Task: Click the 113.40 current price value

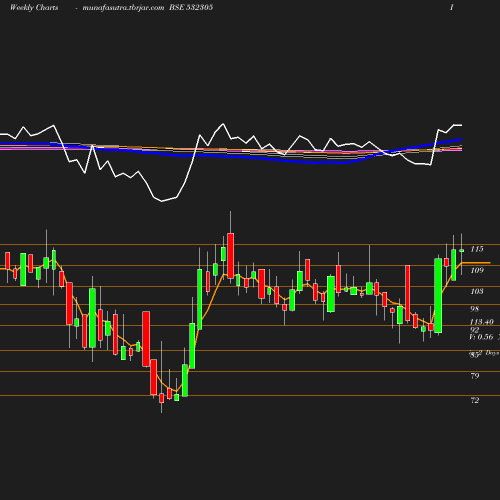Action: click(x=482, y=322)
